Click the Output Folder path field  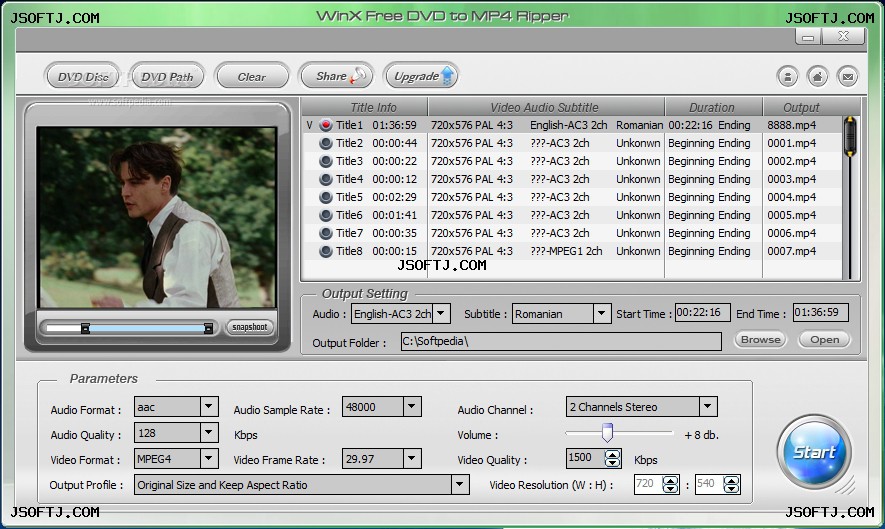(561, 341)
